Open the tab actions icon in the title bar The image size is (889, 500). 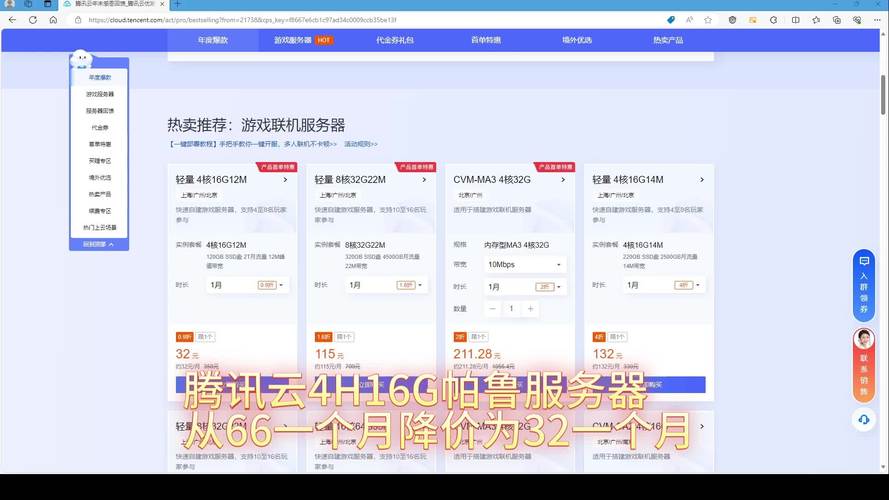click(x=48, y=3)
